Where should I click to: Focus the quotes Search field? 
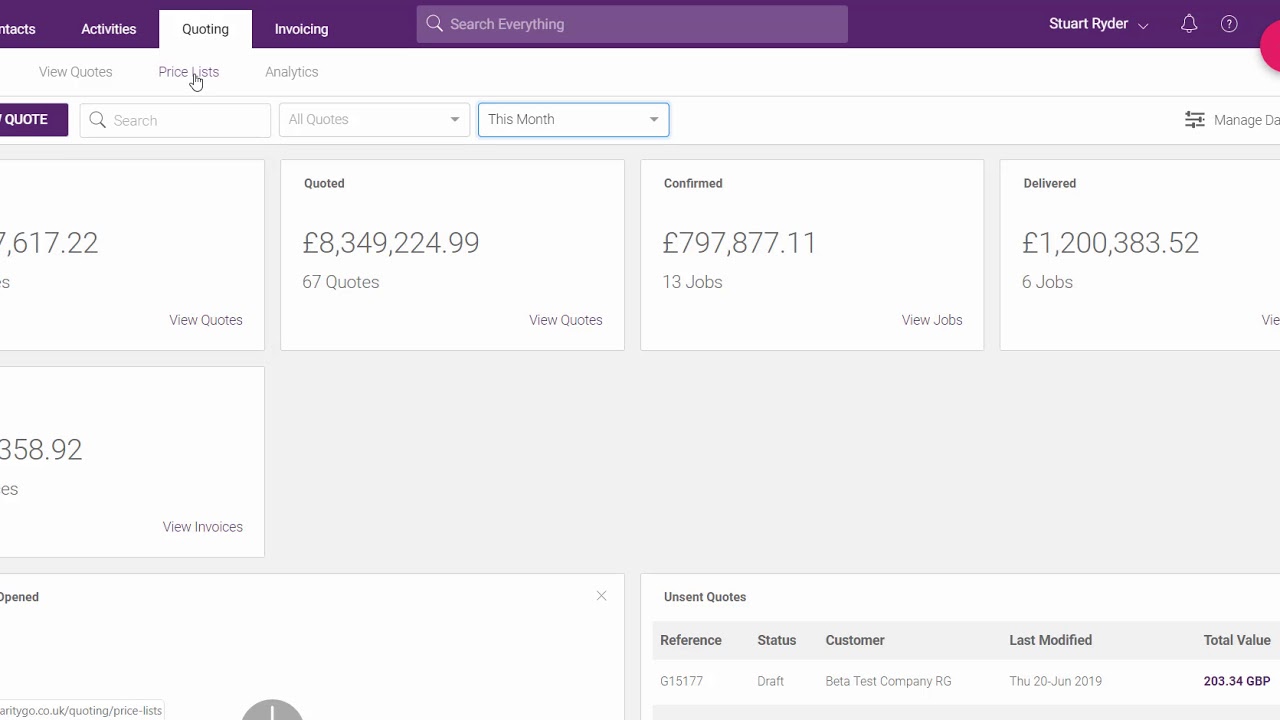tap(175, 120)
